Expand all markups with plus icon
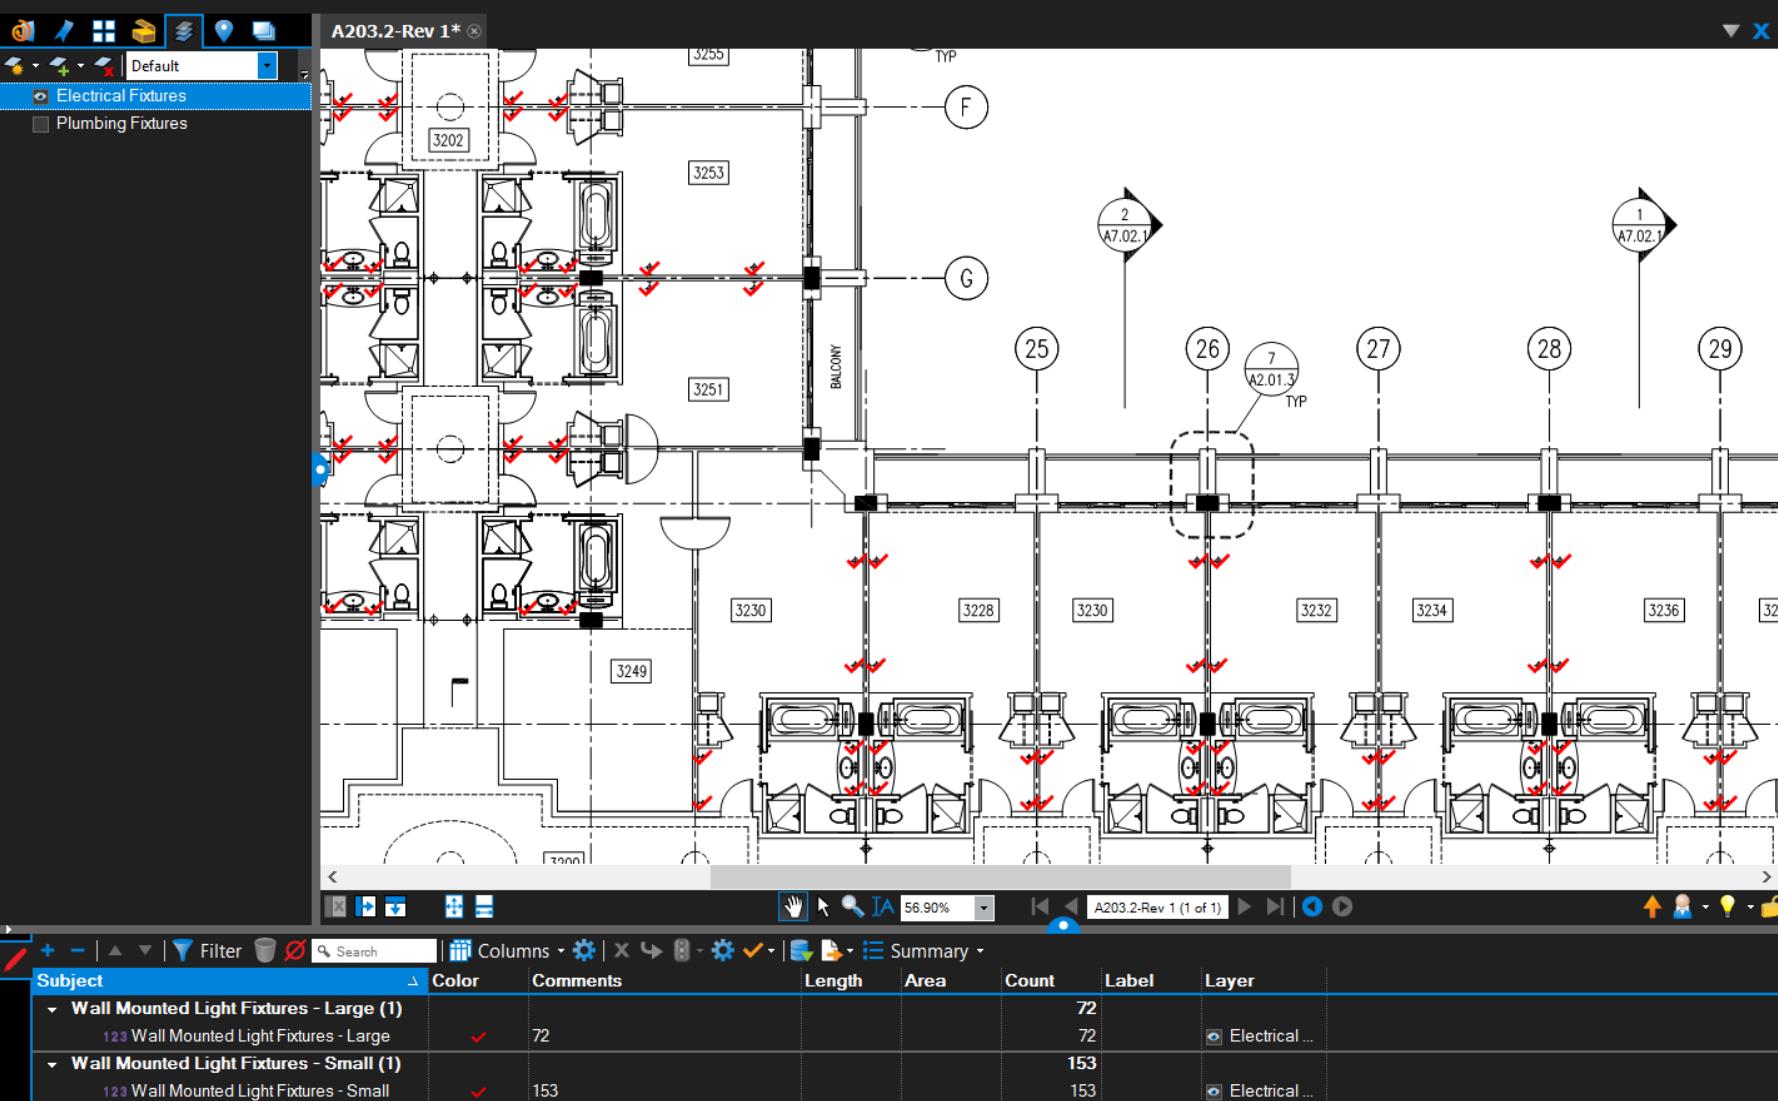The width and height of the screenshot is (1778, 1101). point(47,951)
